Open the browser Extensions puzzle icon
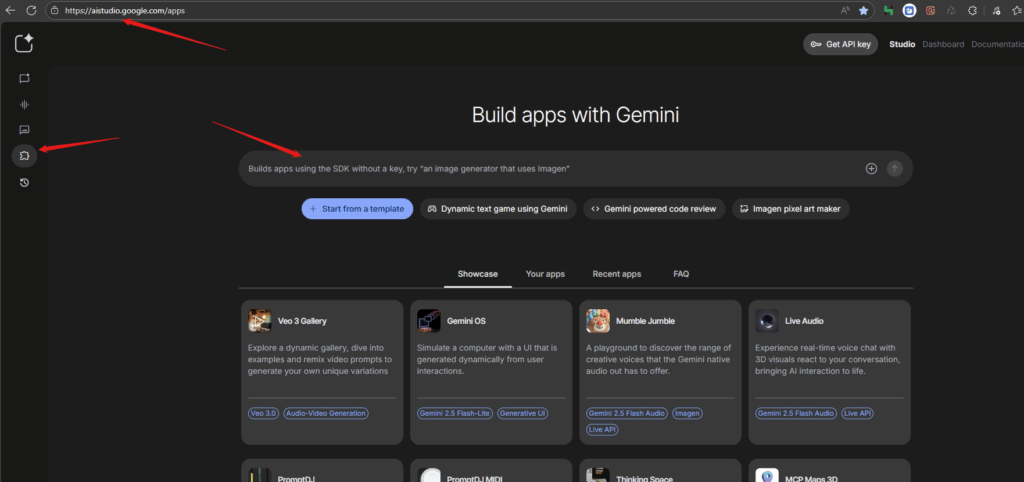The height and width of the screenshot is (482, 1024). click(x=972, y=10)
